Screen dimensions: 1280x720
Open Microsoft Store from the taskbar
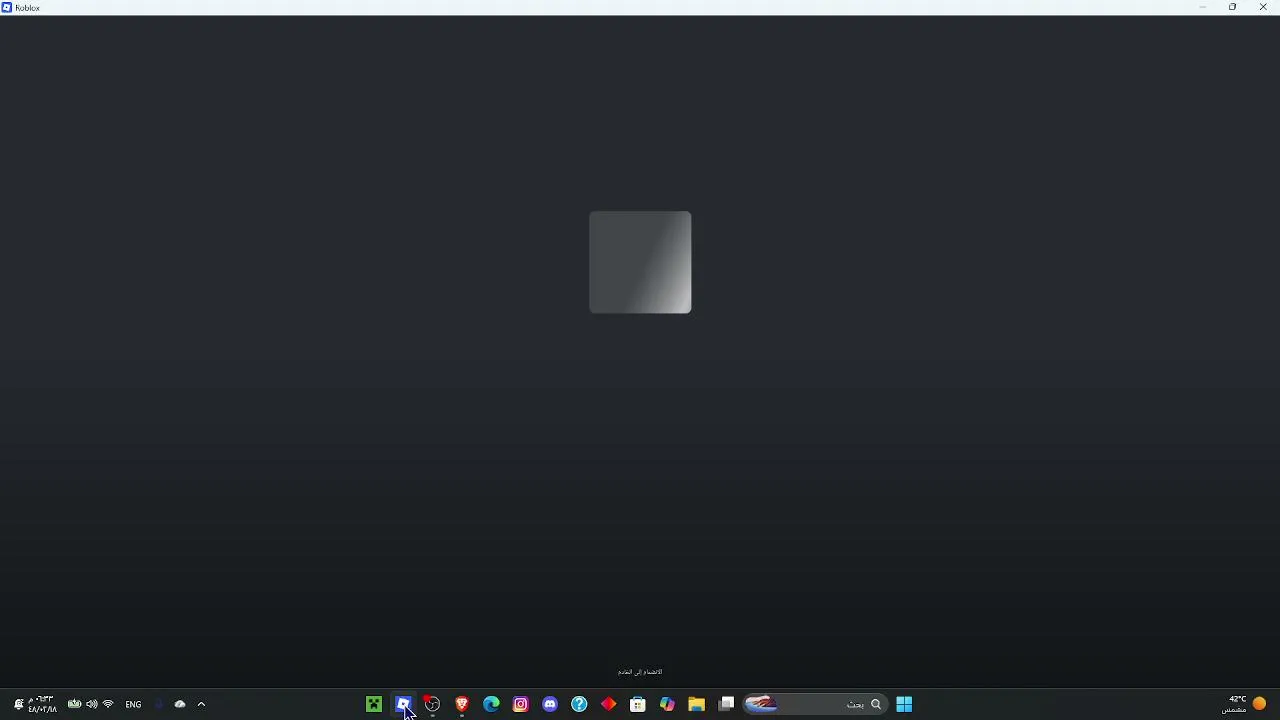coord(638,704)
